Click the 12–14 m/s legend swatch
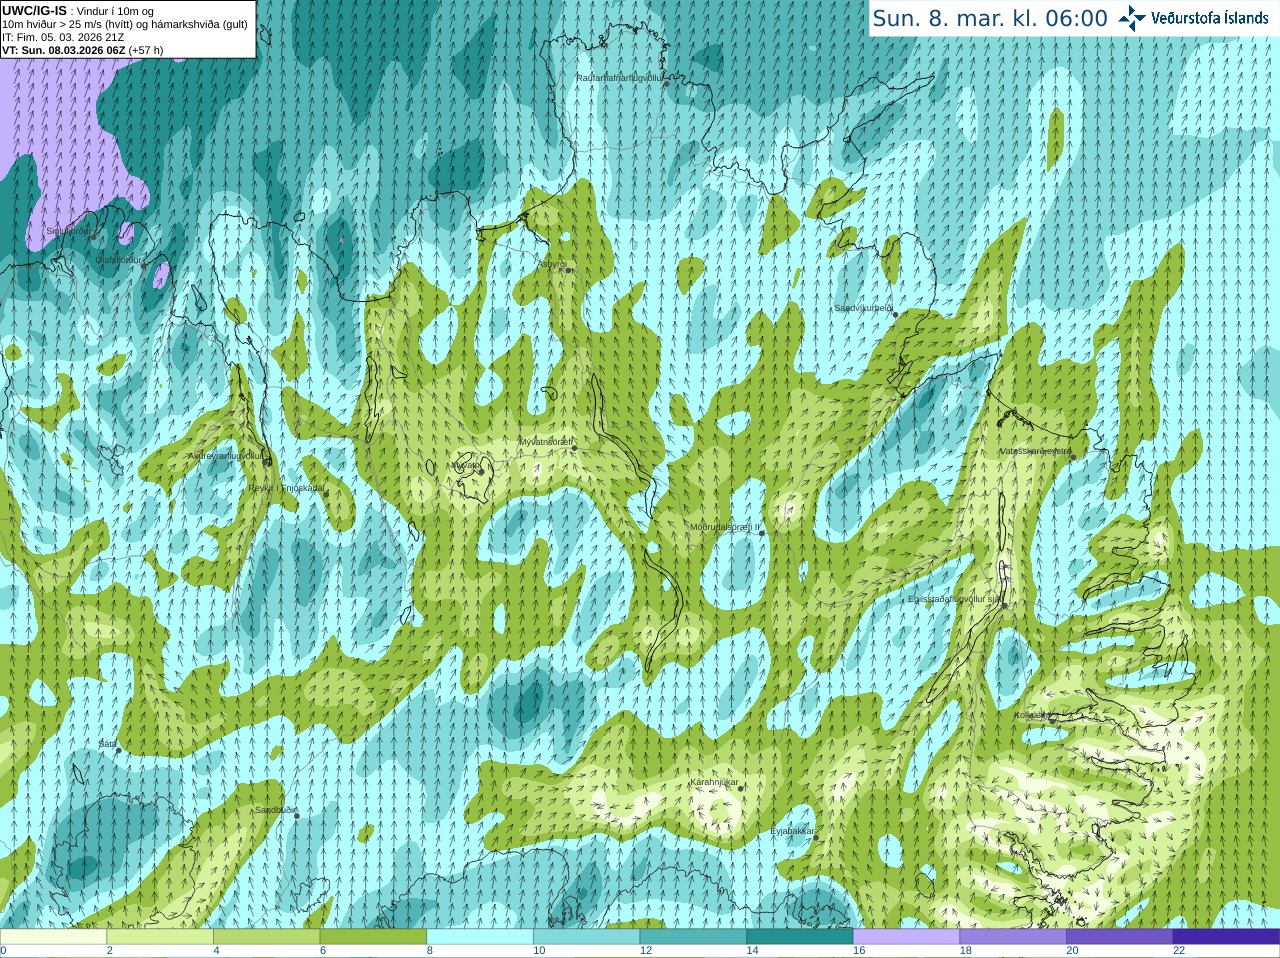This screenshot has width=1280, height=958. (693, 937)
